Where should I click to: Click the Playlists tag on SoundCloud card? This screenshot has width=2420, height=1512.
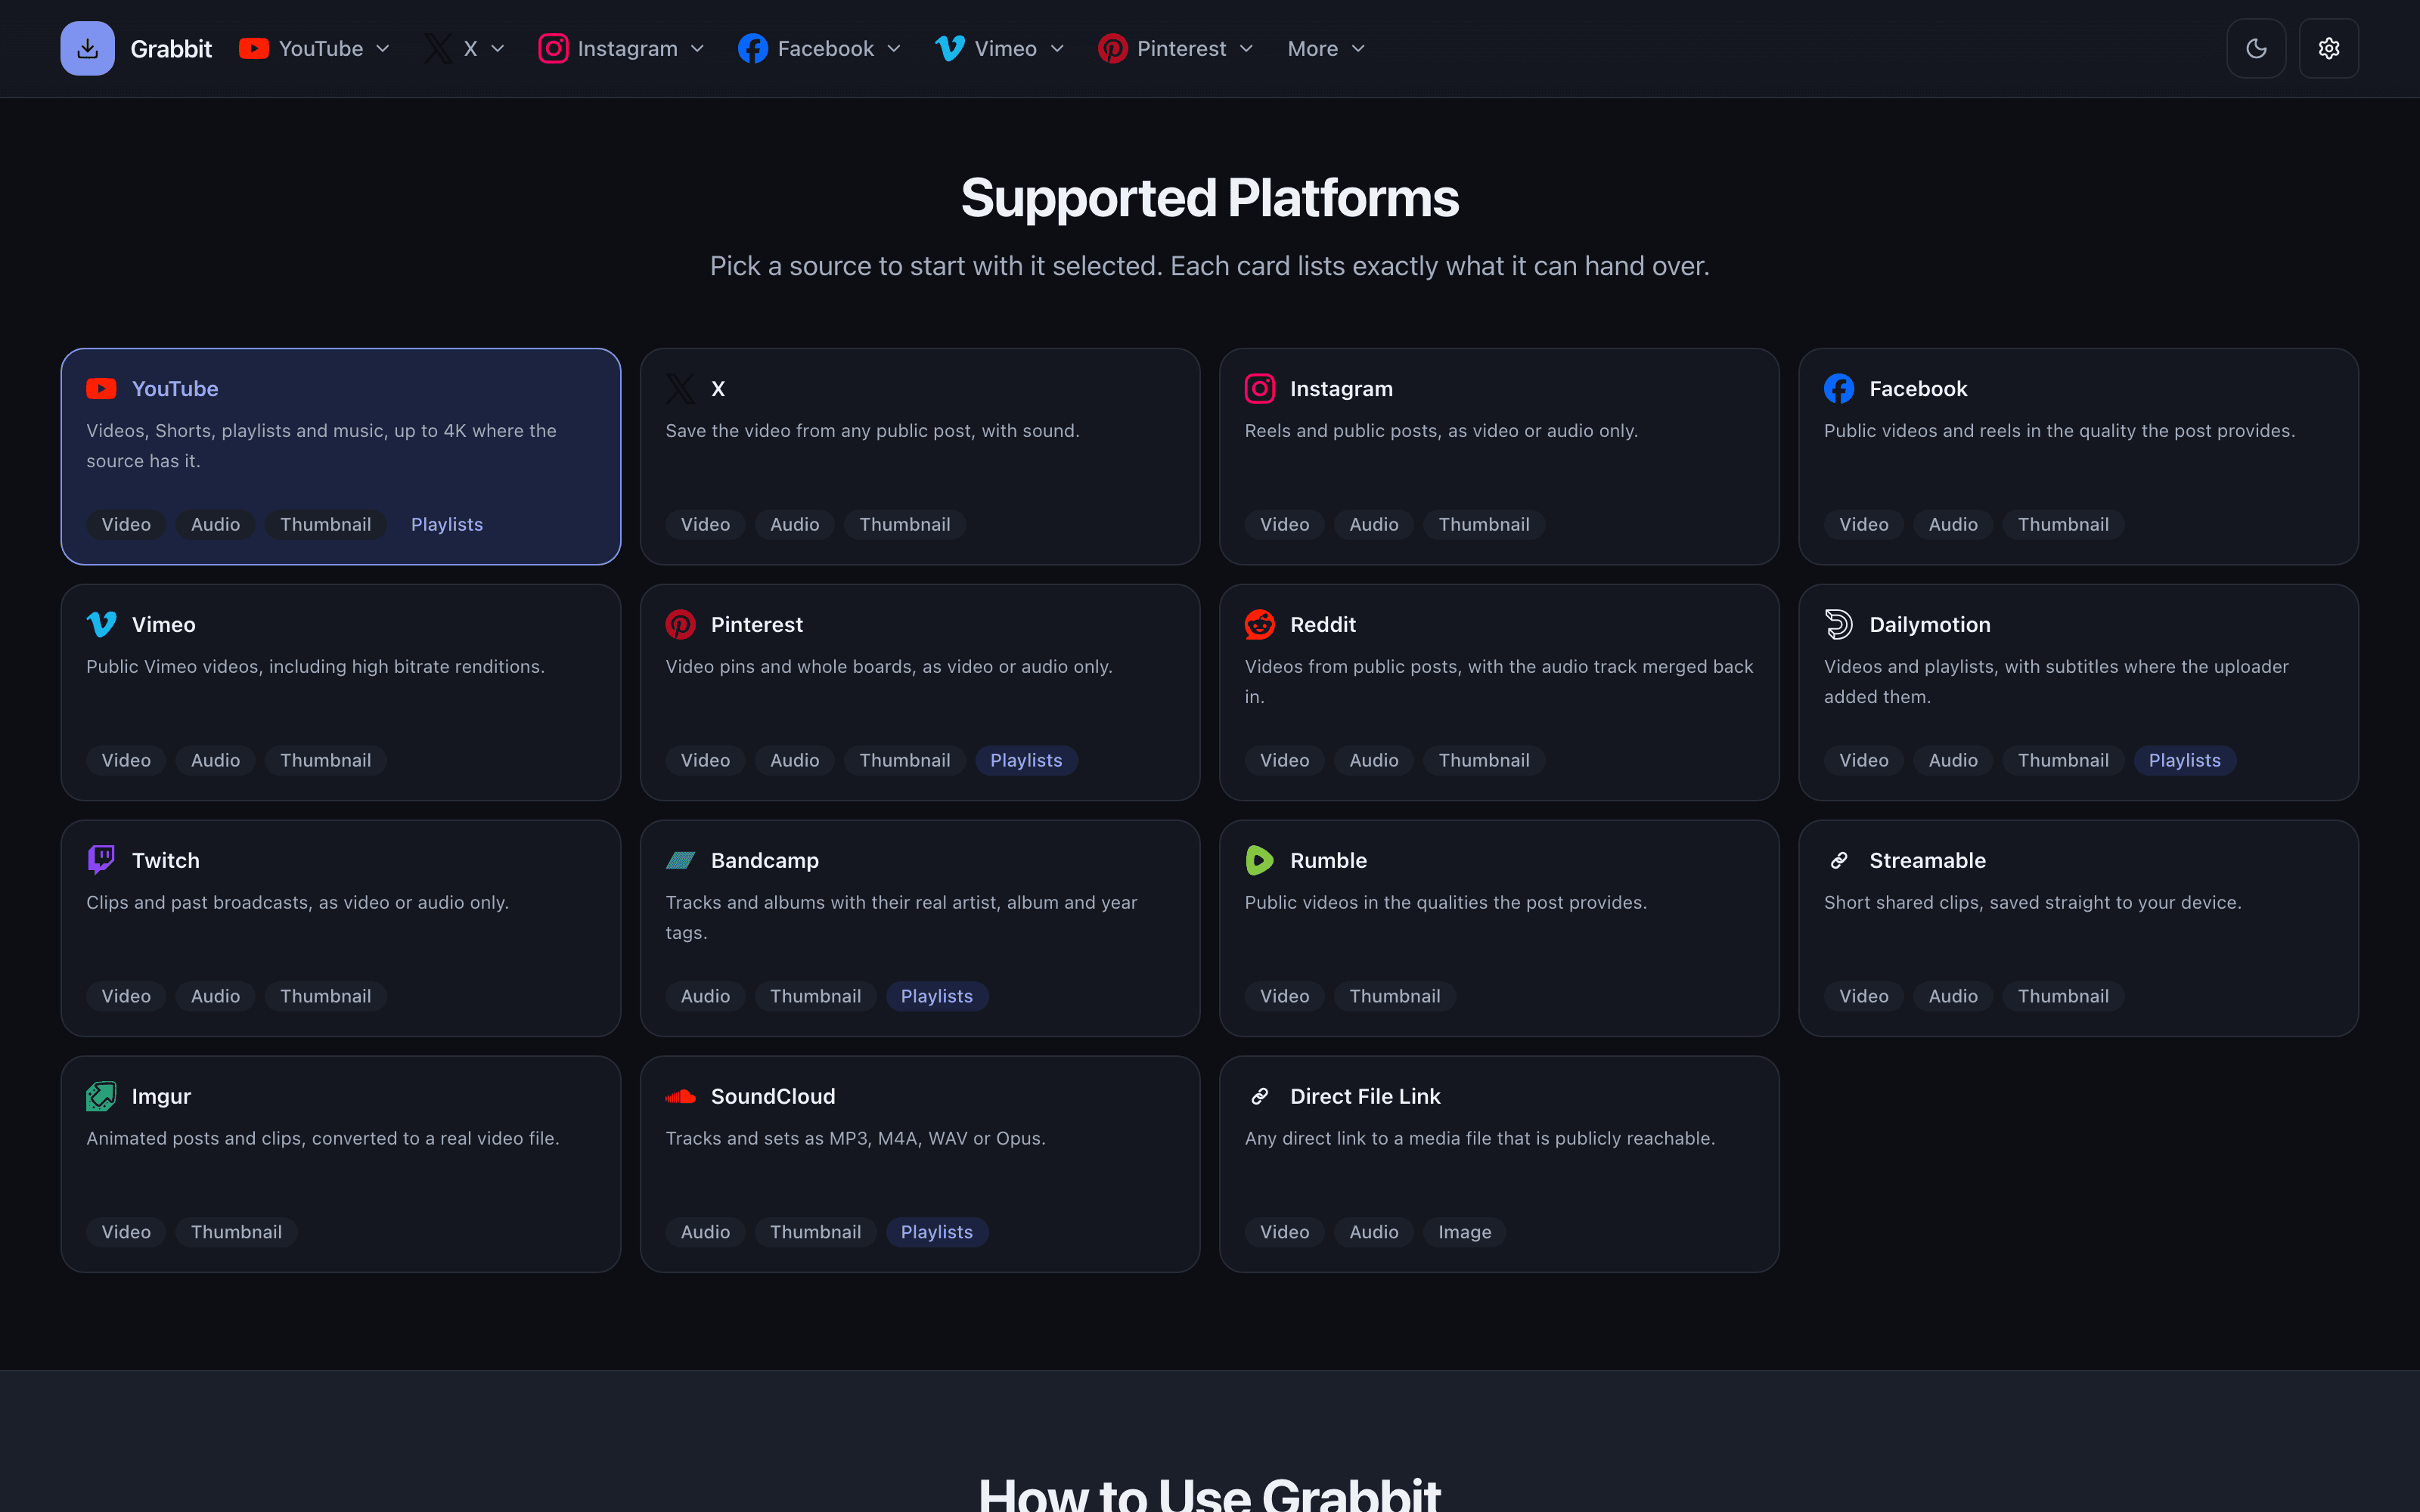936,1232
